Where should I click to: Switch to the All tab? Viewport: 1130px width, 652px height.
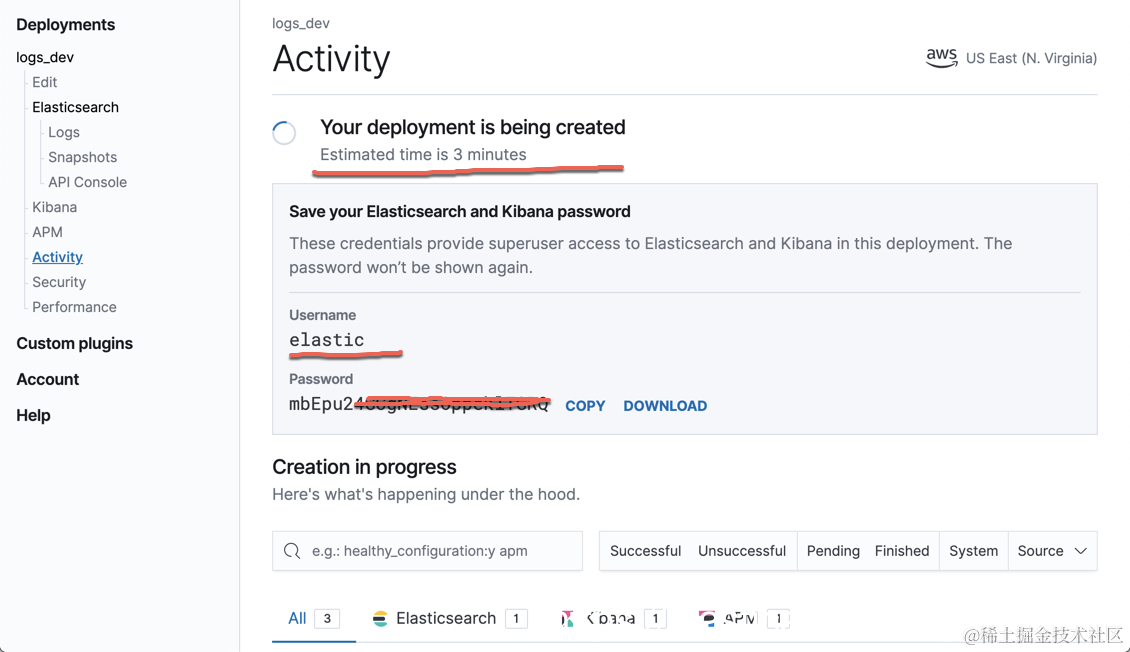point(297,618)
